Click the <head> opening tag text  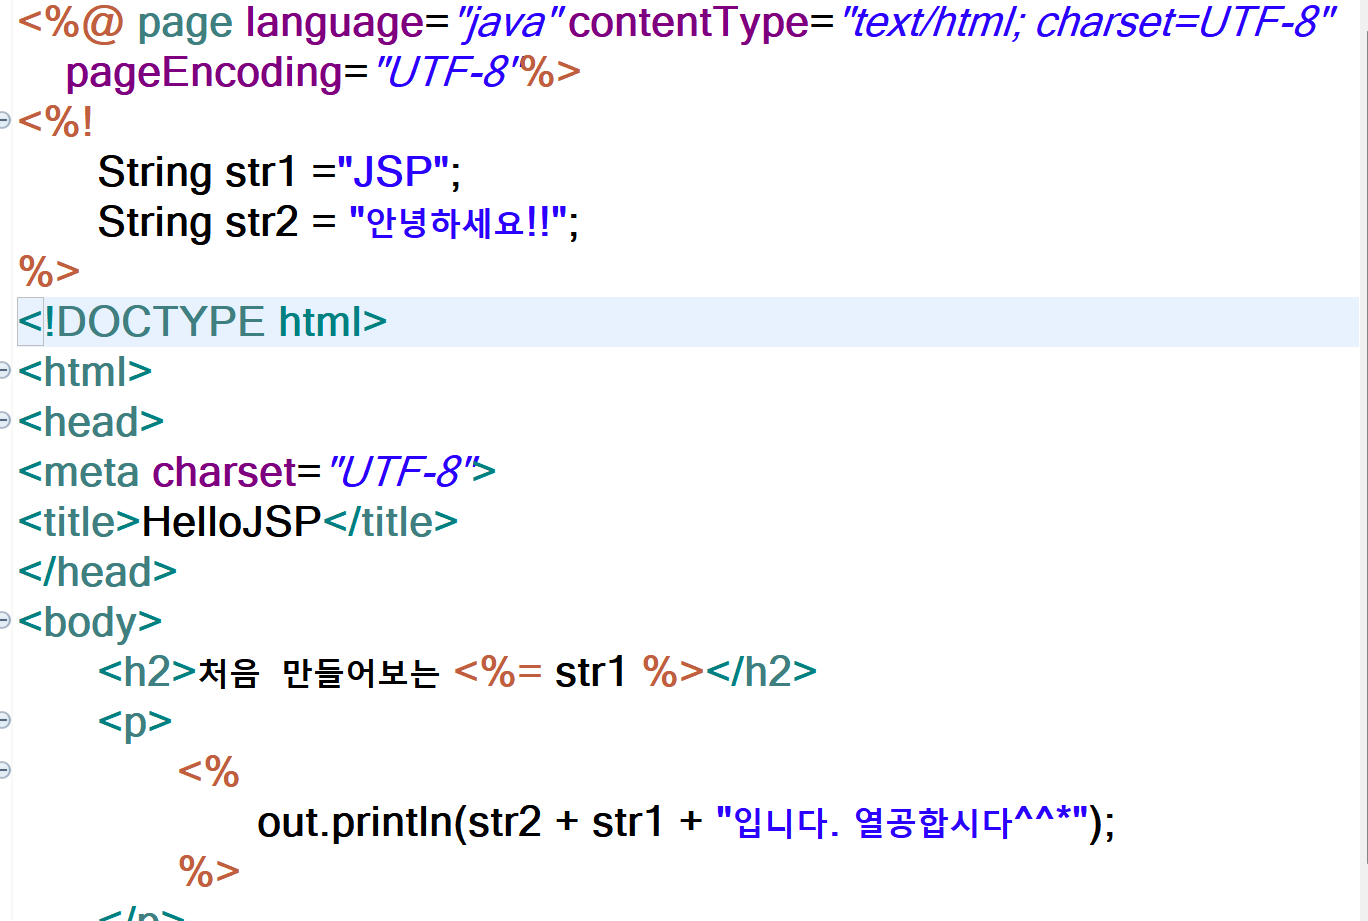[91, 422]
